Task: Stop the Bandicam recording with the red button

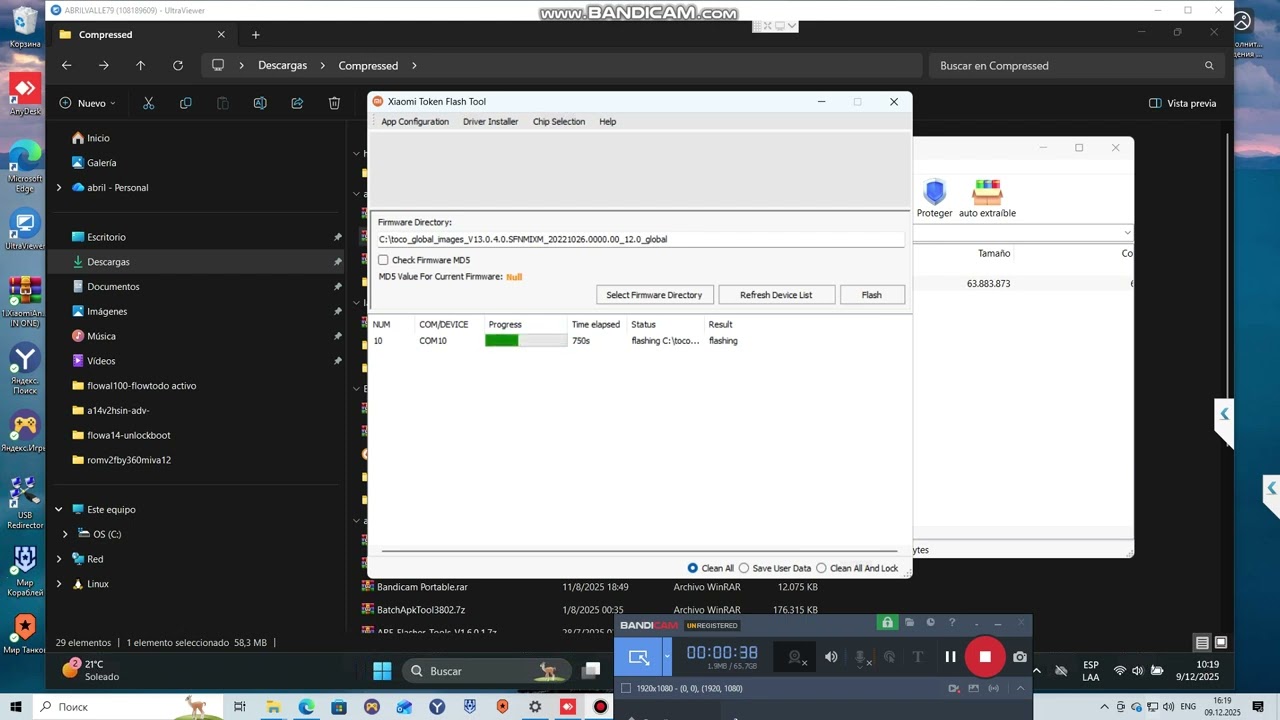Action: tap(985, 657)
